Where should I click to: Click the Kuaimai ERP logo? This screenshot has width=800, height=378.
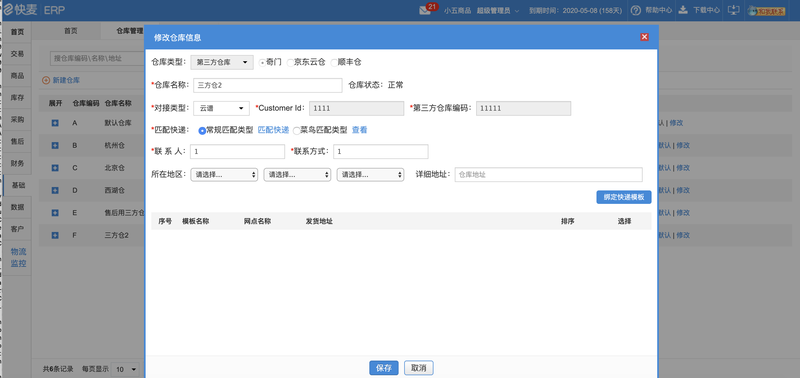[34, 10]
